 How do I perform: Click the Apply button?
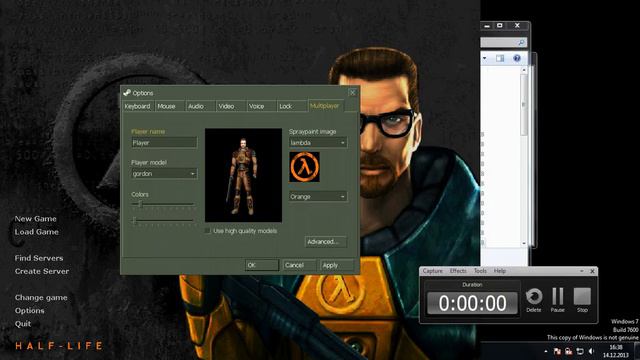coord(337,265)
